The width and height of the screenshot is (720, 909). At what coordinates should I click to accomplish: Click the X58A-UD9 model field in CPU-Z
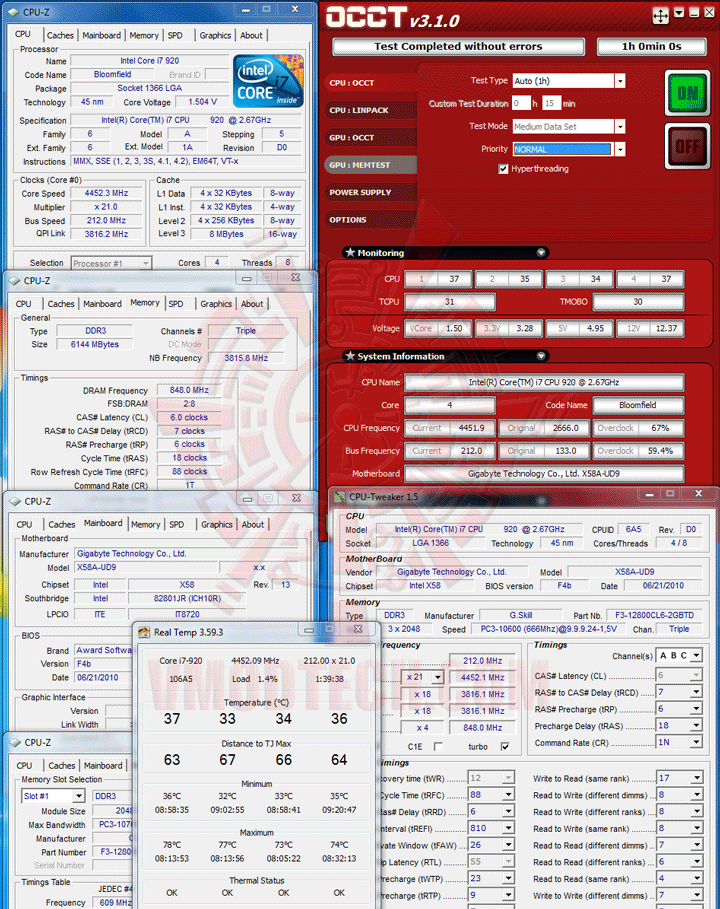147,568
